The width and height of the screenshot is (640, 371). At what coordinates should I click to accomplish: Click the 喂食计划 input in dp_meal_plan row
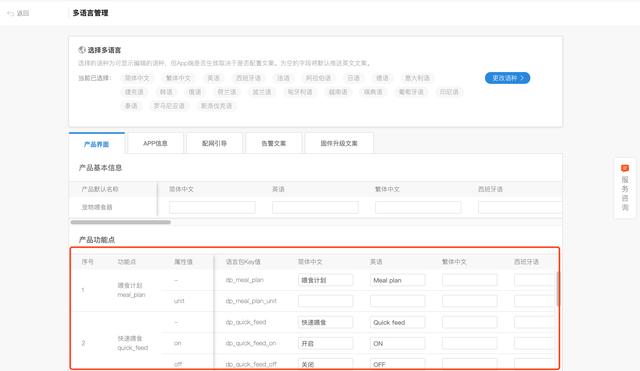(325, 280)
